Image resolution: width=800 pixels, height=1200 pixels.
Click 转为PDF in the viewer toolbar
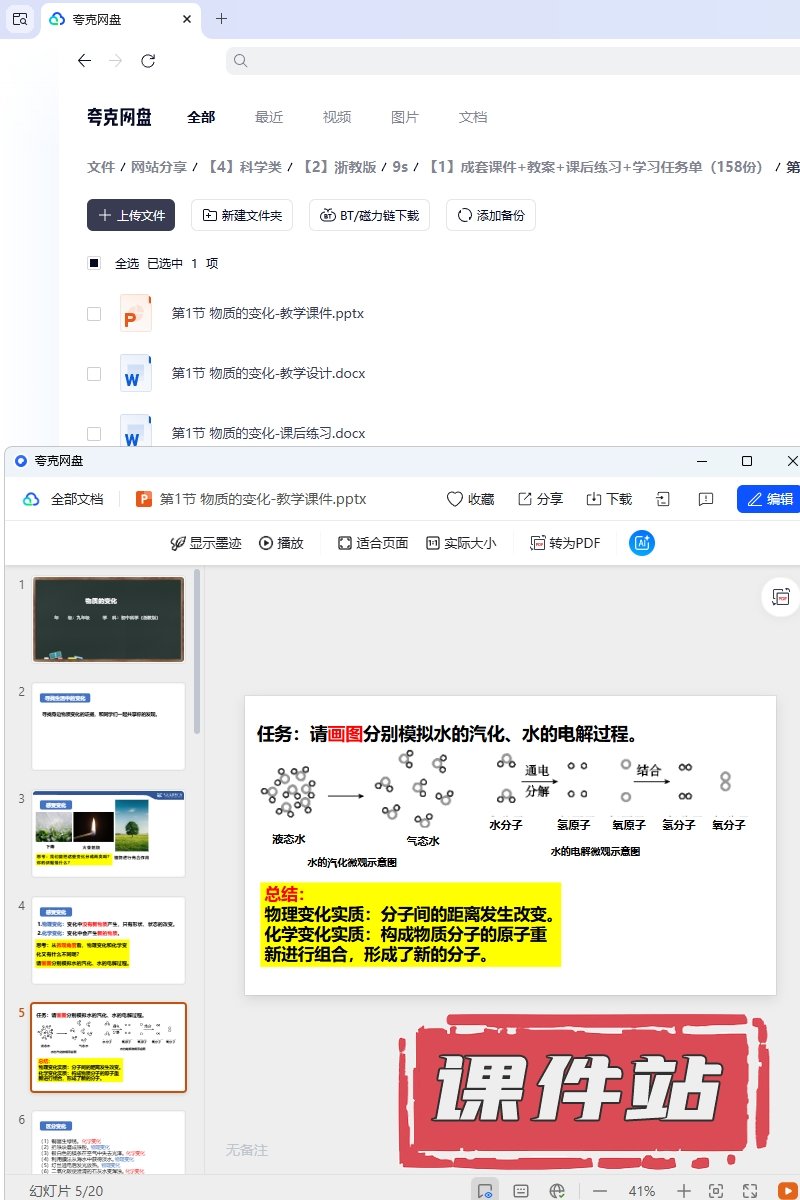coord(565,543)
